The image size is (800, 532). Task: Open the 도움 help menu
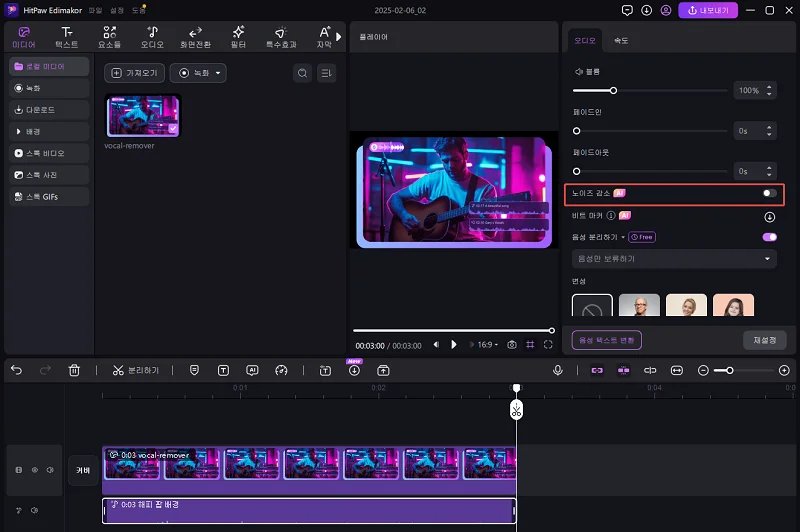[138, 10]
